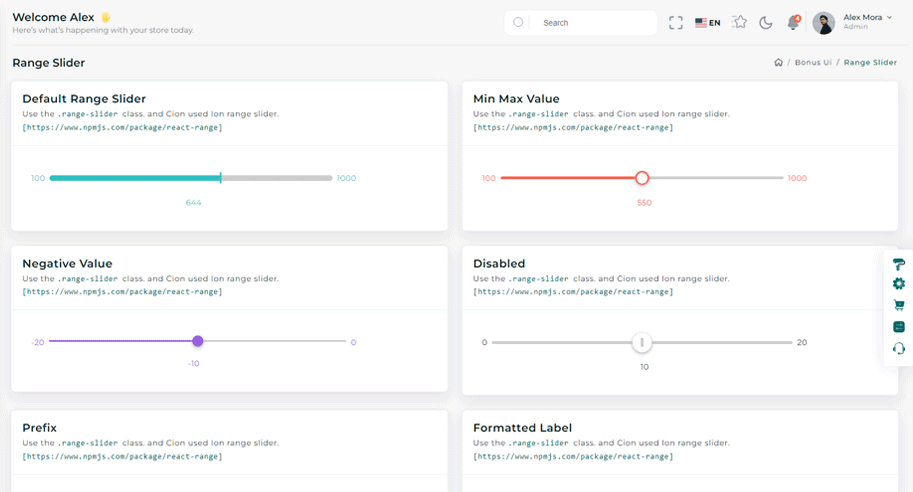Toggle dark mode with moon icon
The width and height of the screenshot is (913, 492).
coord(766,23)
